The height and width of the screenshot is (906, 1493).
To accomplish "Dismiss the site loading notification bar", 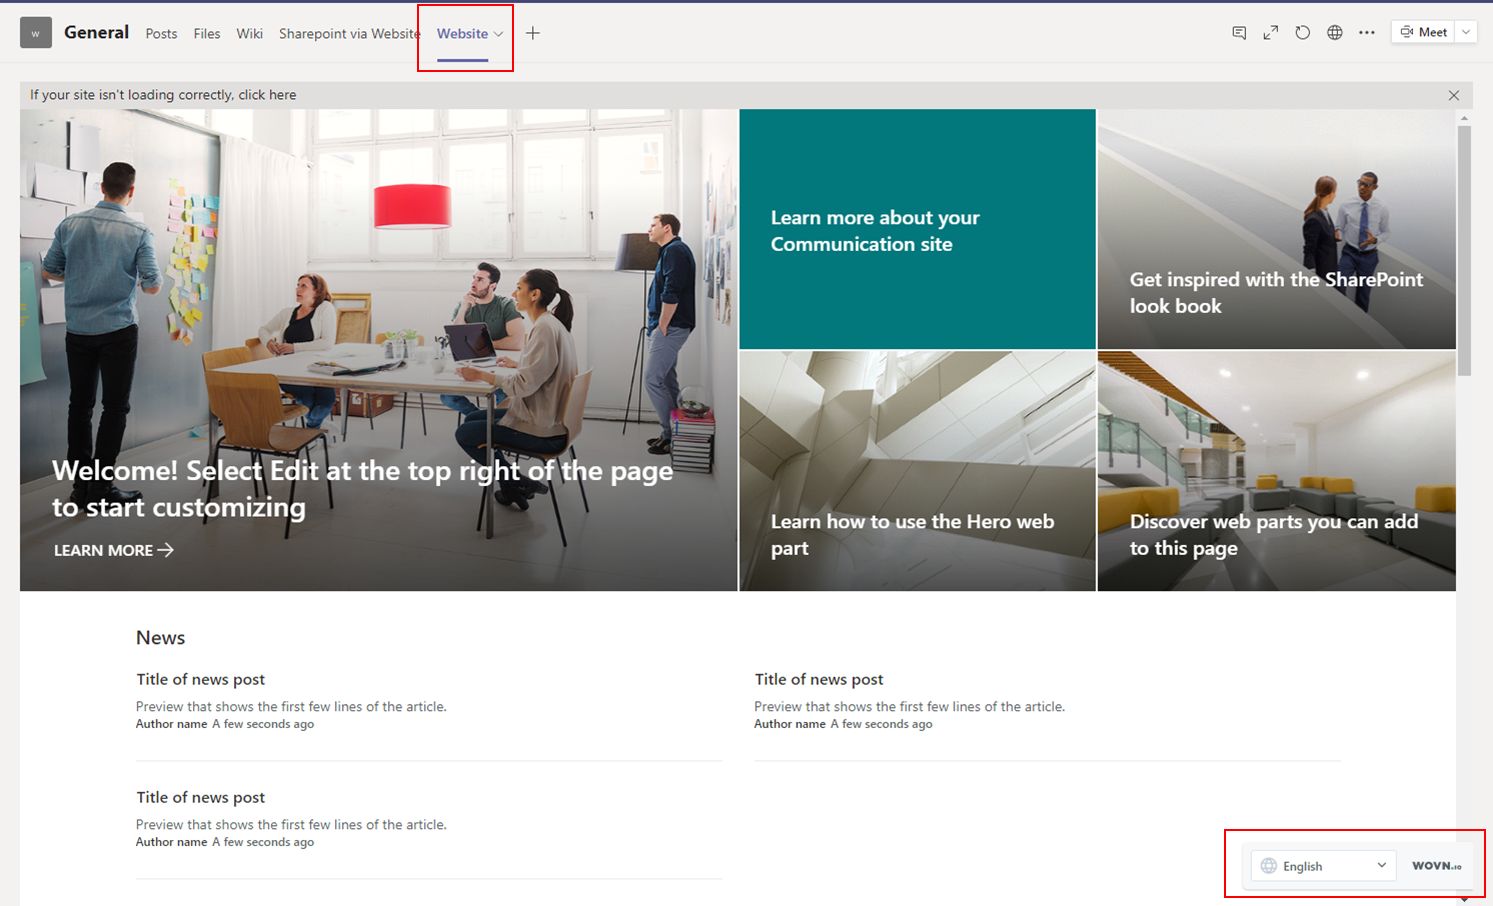I will 1453,95.
